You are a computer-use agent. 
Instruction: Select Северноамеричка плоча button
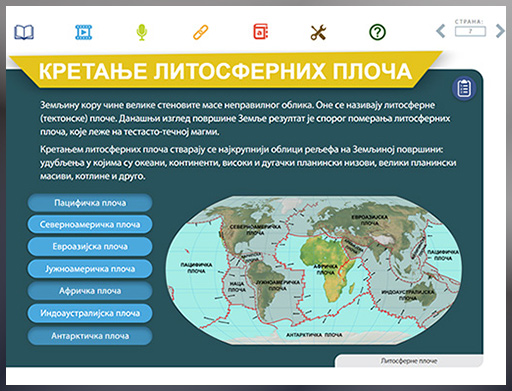90,225
